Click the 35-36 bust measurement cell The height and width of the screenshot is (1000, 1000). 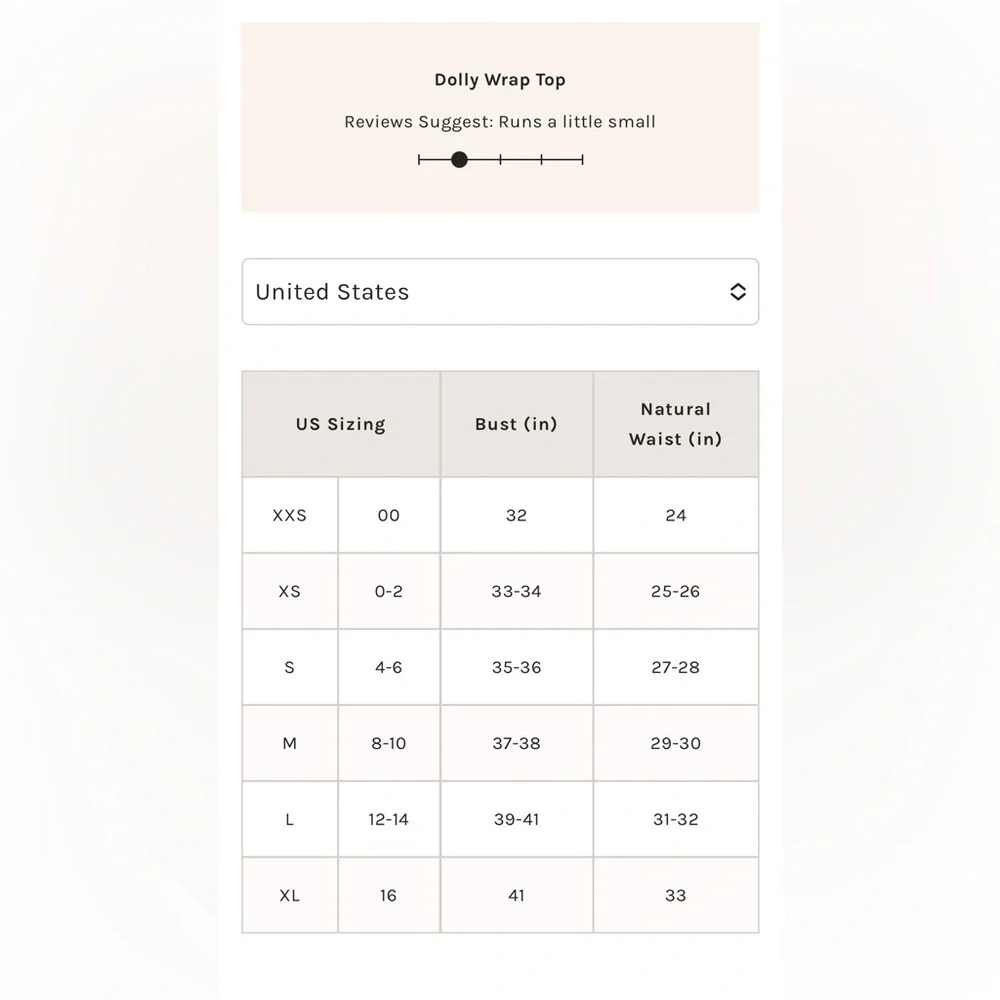pyautogui.click(x=517, y=667)
